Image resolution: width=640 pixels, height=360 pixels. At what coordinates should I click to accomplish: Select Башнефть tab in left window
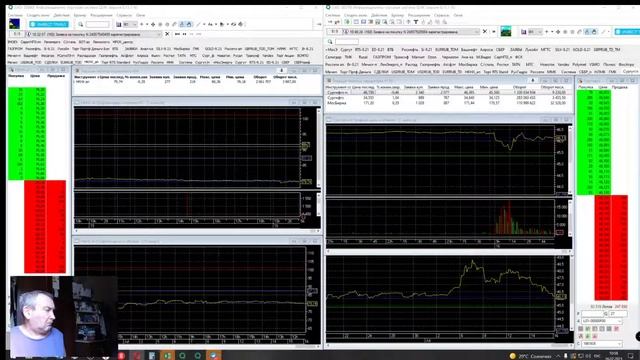click(31, 56)
